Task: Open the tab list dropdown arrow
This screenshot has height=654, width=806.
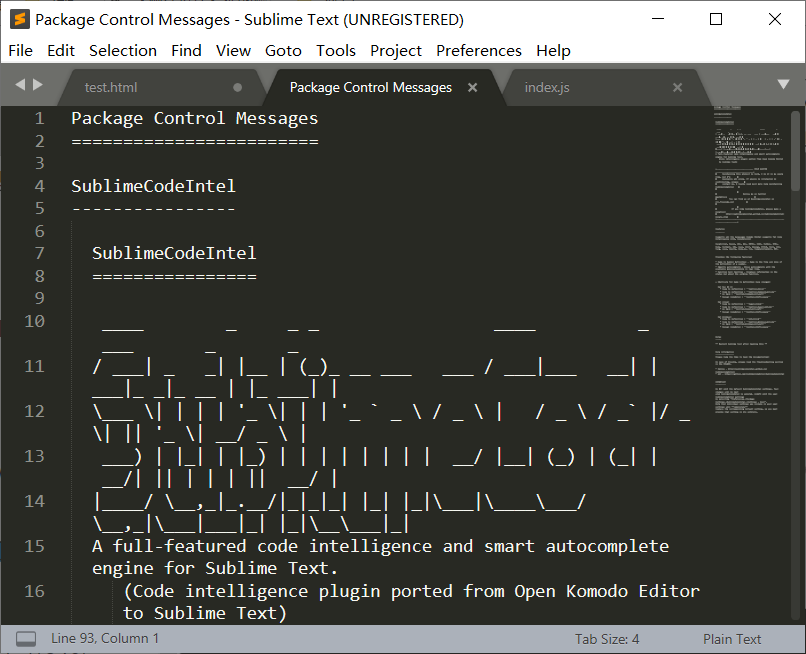Action: [x=783, y=84]
